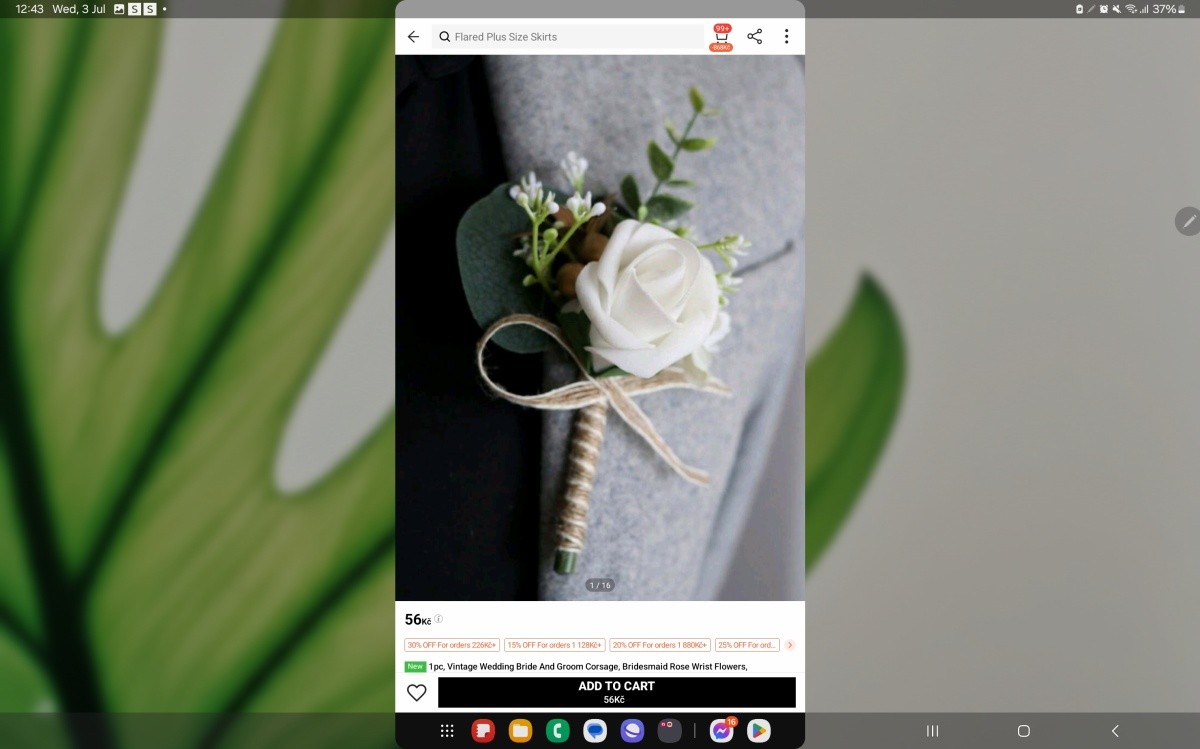Open the product title '1pc, Vintage Wedding Bride And Groom Corsage'

(588, 666)
